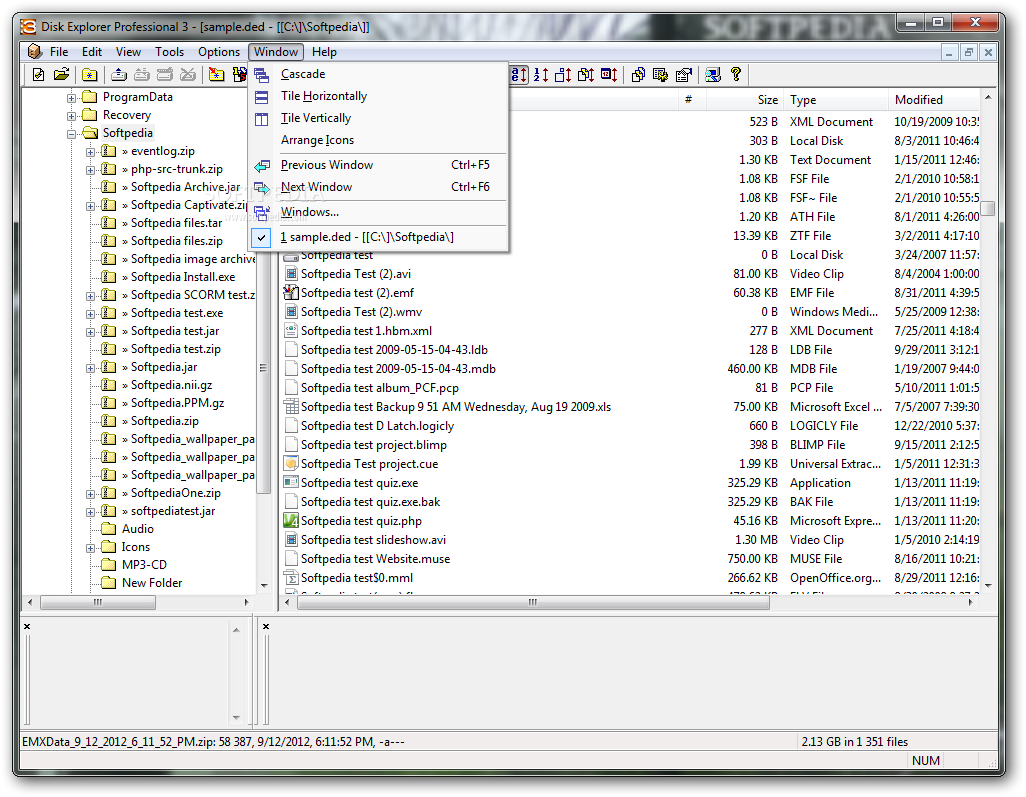
Task: Click the tree pane horizontal scrollbar thumb
Action: pyautogui.click(x=97, y=602)
